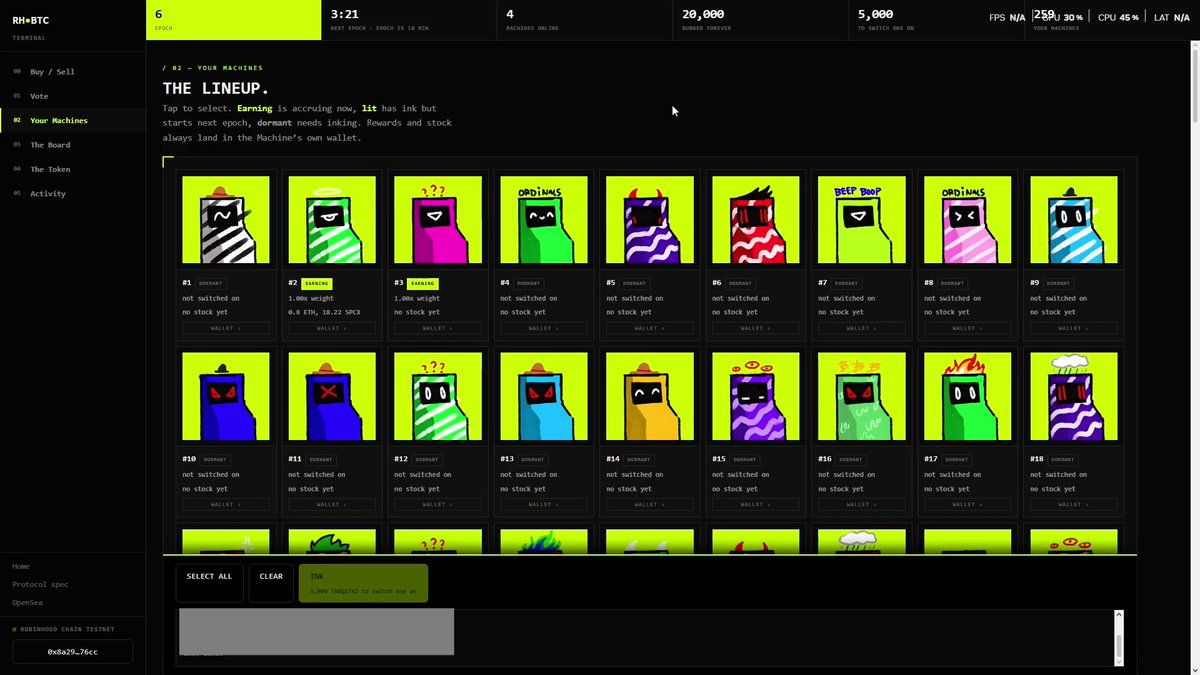Choose machine #4 green Ordinals image

[544, 220]
